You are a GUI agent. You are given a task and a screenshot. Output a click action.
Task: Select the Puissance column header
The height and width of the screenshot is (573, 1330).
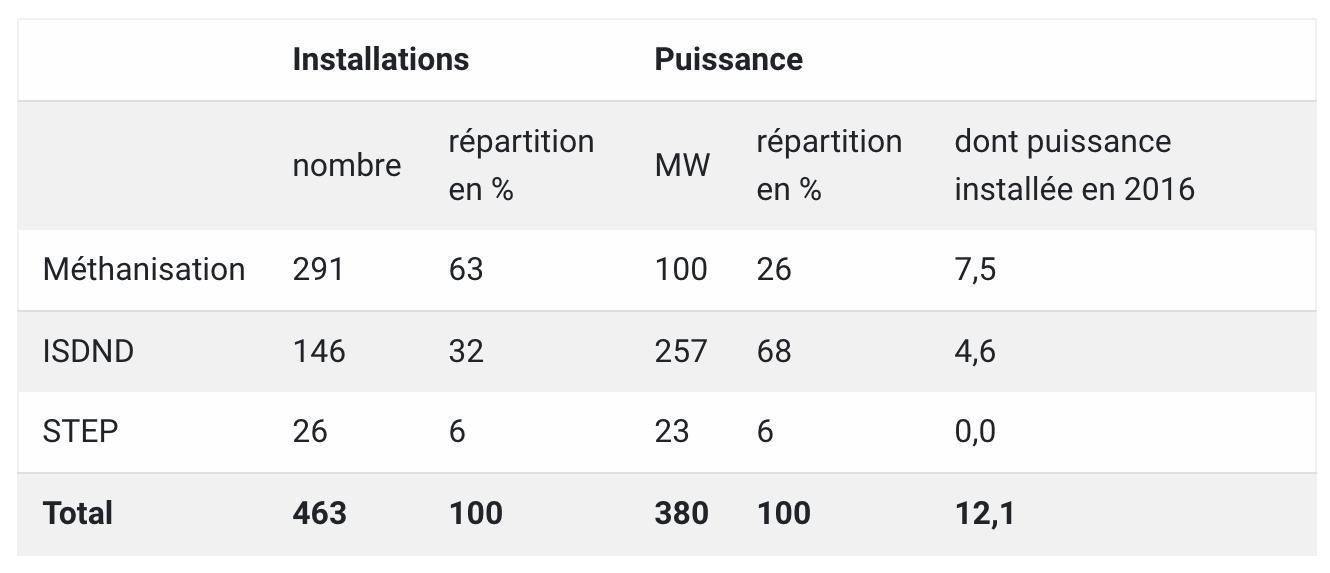click(x=728, y=59)
